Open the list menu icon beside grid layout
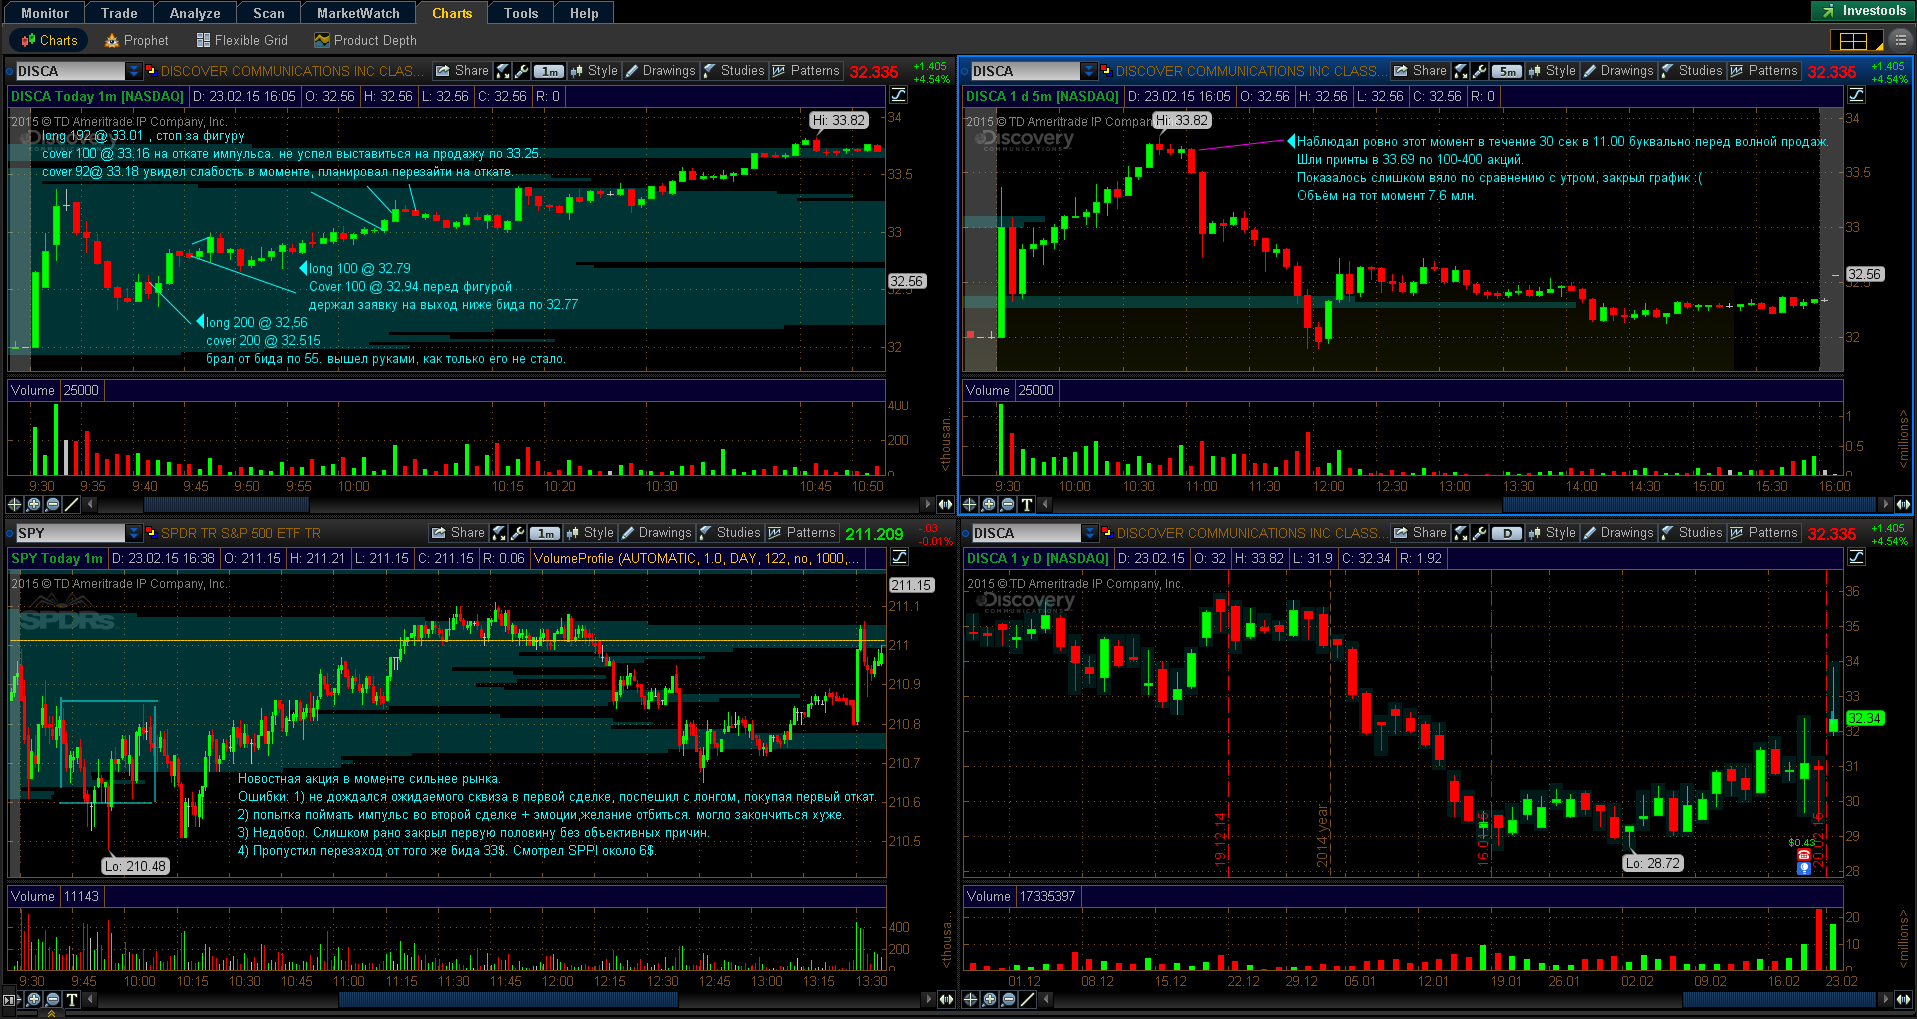Viewport: 1917px width, 1019px height. (1900, 40)
